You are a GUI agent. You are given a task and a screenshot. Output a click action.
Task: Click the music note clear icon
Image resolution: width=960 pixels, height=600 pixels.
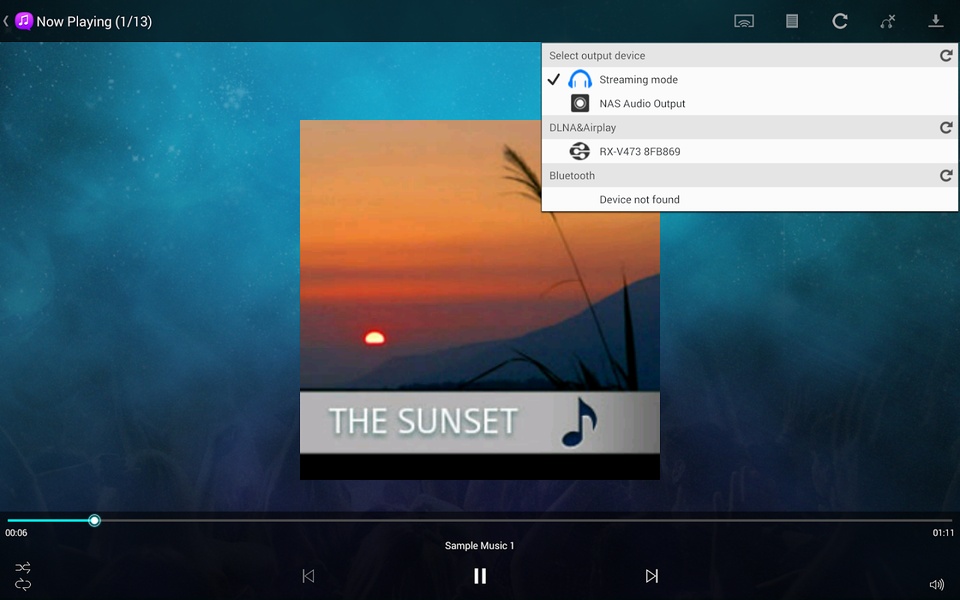pyautogui.click(x=888, y=21)
